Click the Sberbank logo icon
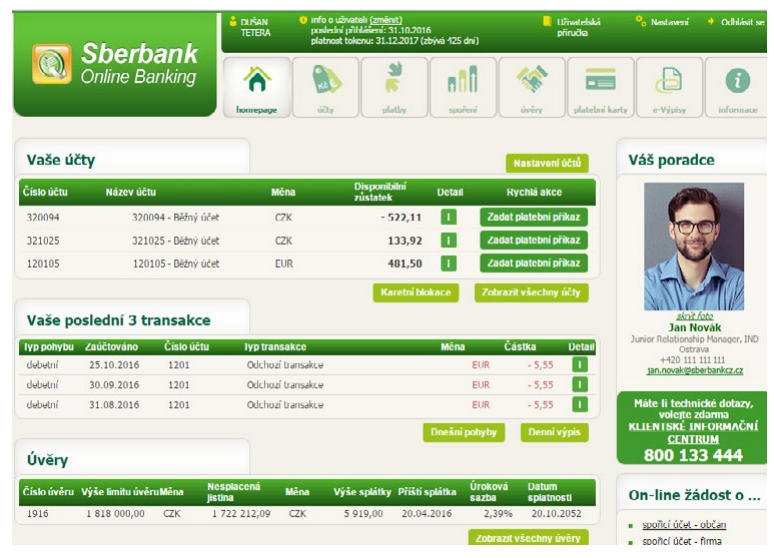Screen dimensions: 774x558 pos(52,64)
